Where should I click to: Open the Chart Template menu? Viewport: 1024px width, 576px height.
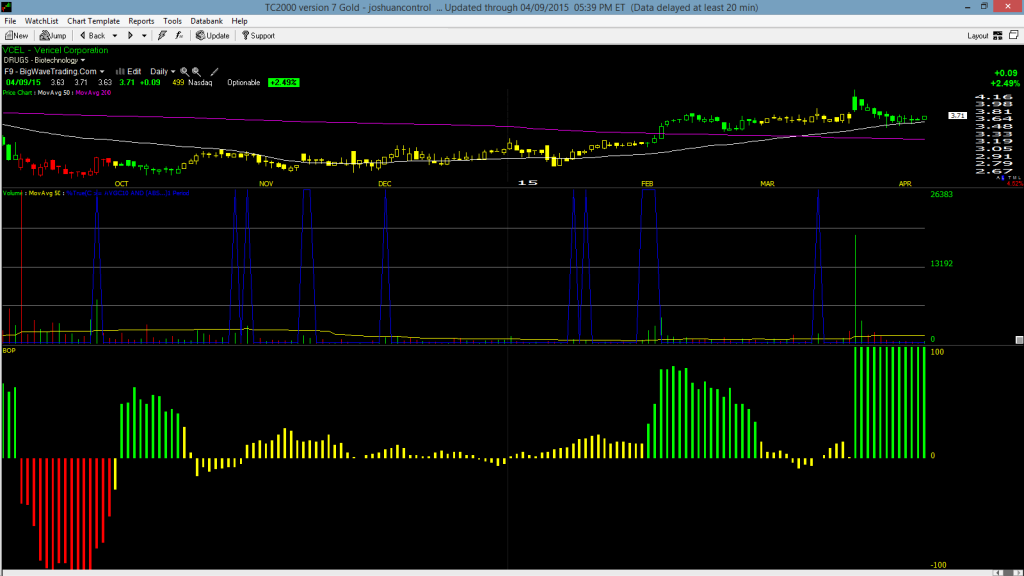(93, 21)
